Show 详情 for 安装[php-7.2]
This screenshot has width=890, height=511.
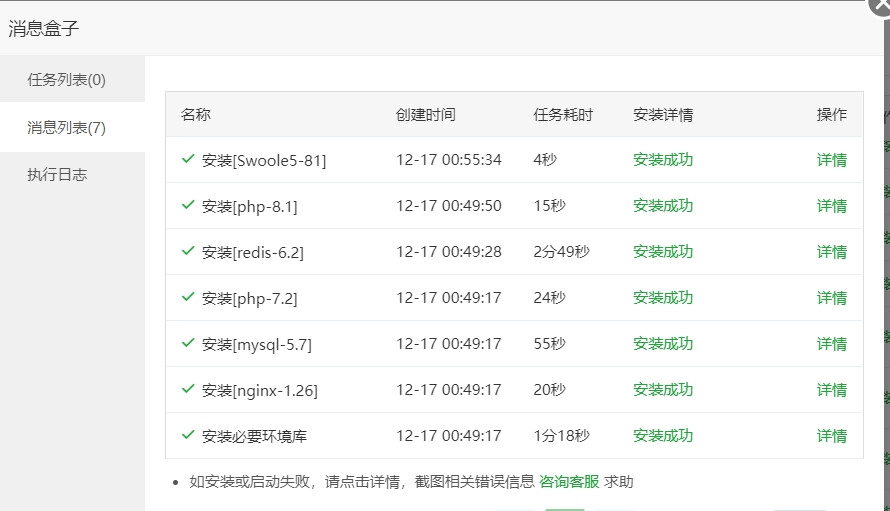832,298
